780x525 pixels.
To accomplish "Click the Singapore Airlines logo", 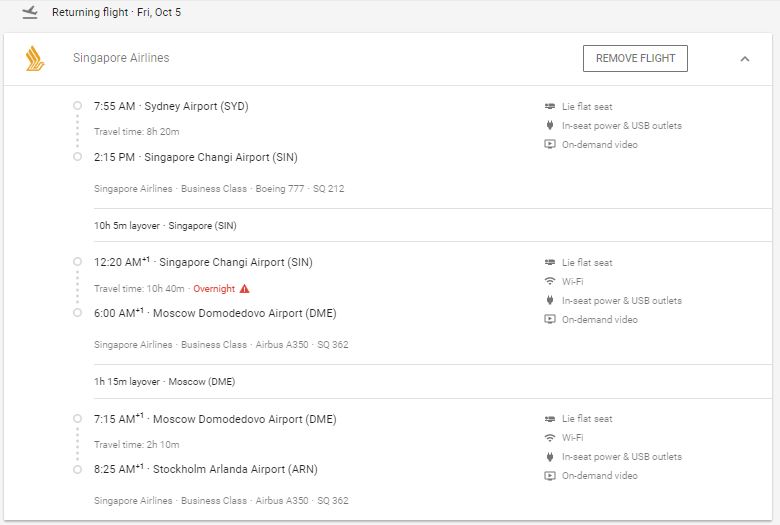I will 35,58.
